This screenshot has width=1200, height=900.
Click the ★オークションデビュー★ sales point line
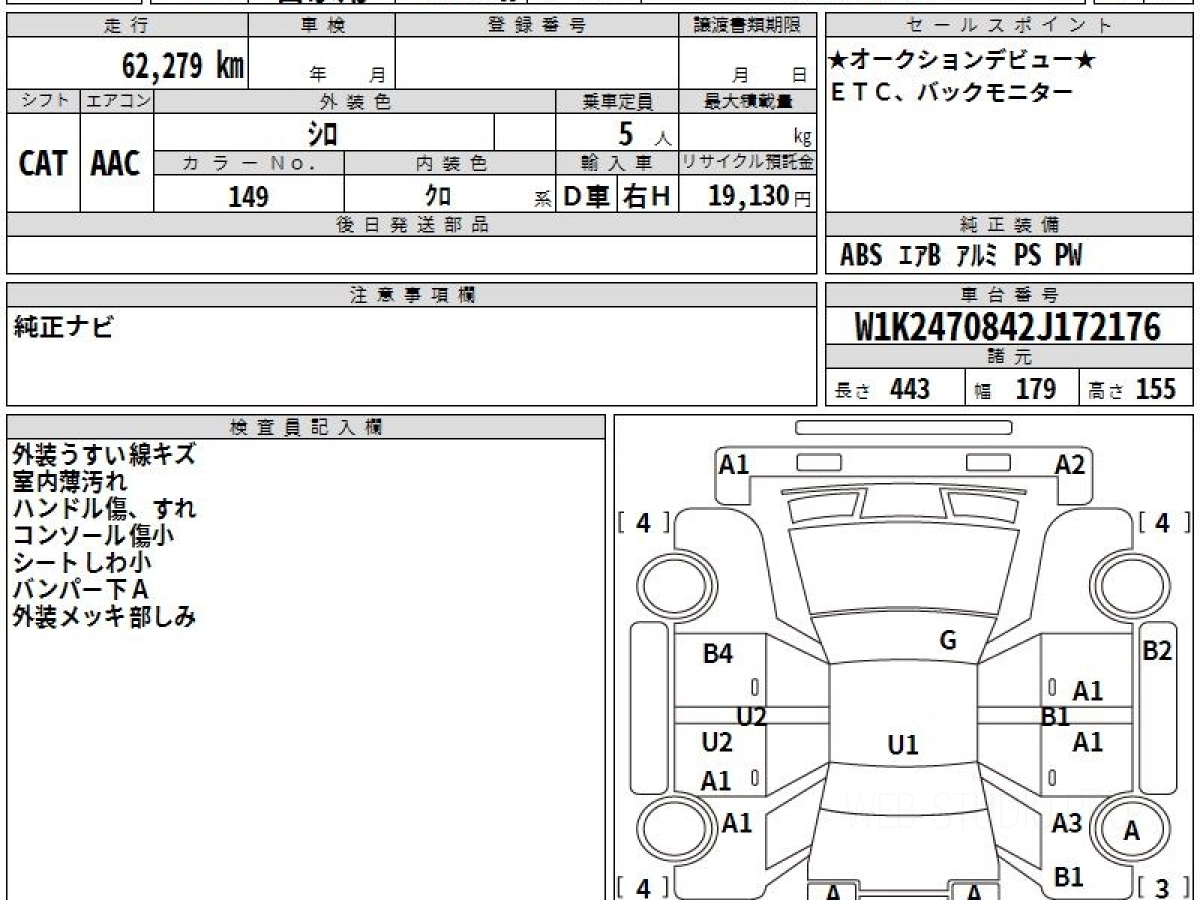click(x=962, y=61)
